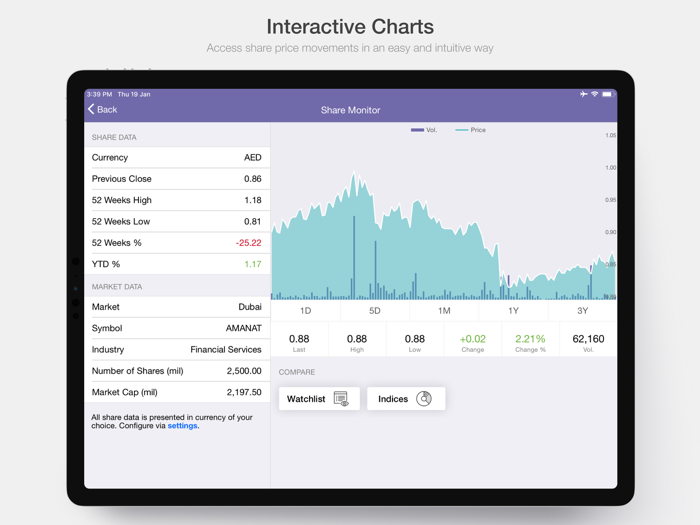Click the price peak on the area chart
Viewport: 700px width, 525px height.
pyautogui.click(x=354, y=174)
